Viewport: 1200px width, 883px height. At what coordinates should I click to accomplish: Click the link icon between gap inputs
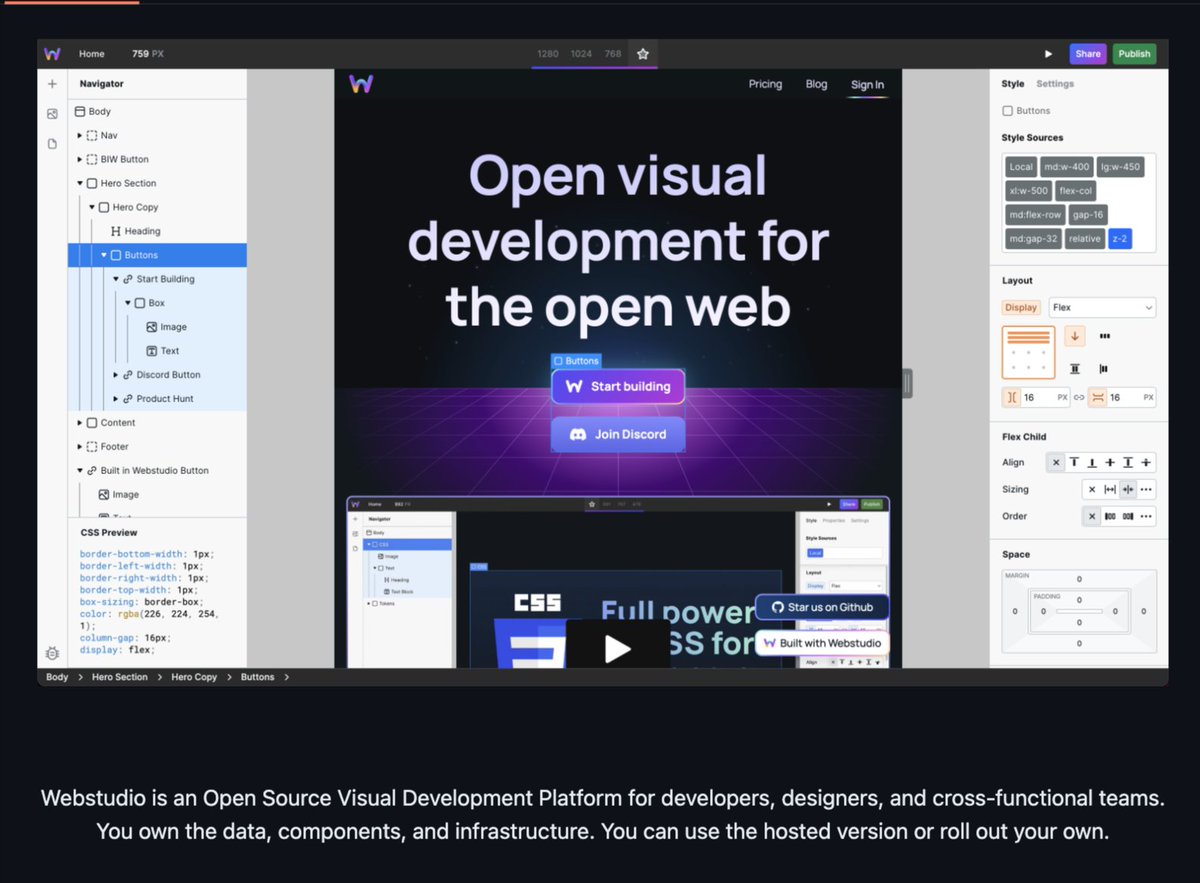[x=1079, y=397]
